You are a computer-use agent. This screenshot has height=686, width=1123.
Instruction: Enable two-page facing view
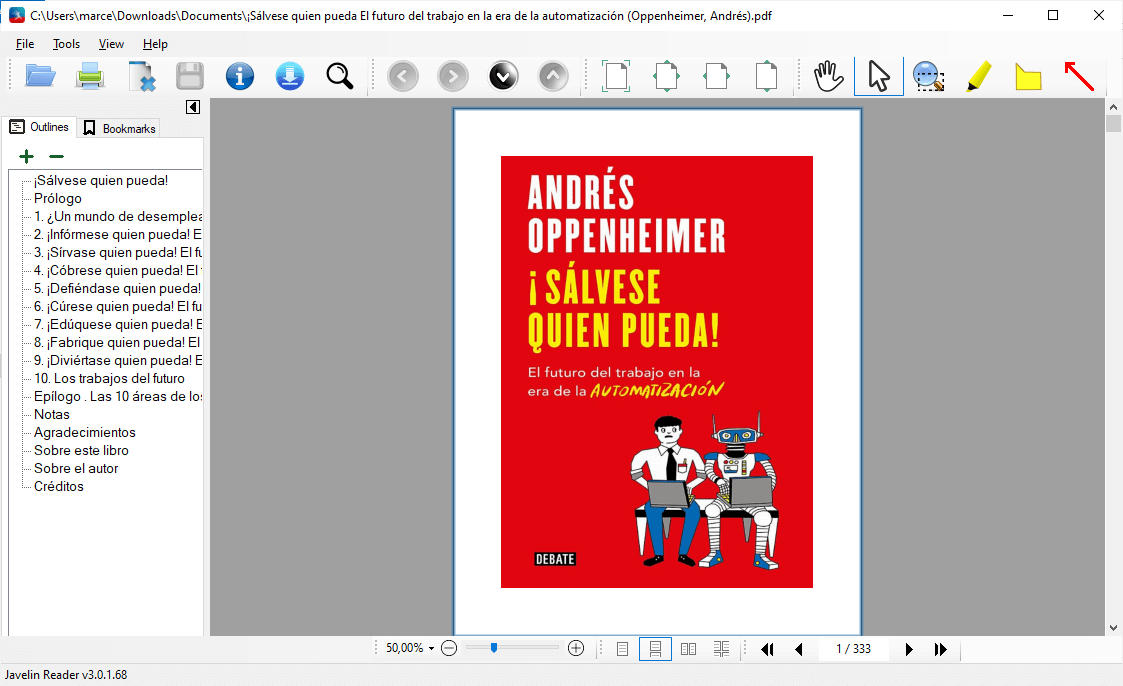[x=688, y=649]
